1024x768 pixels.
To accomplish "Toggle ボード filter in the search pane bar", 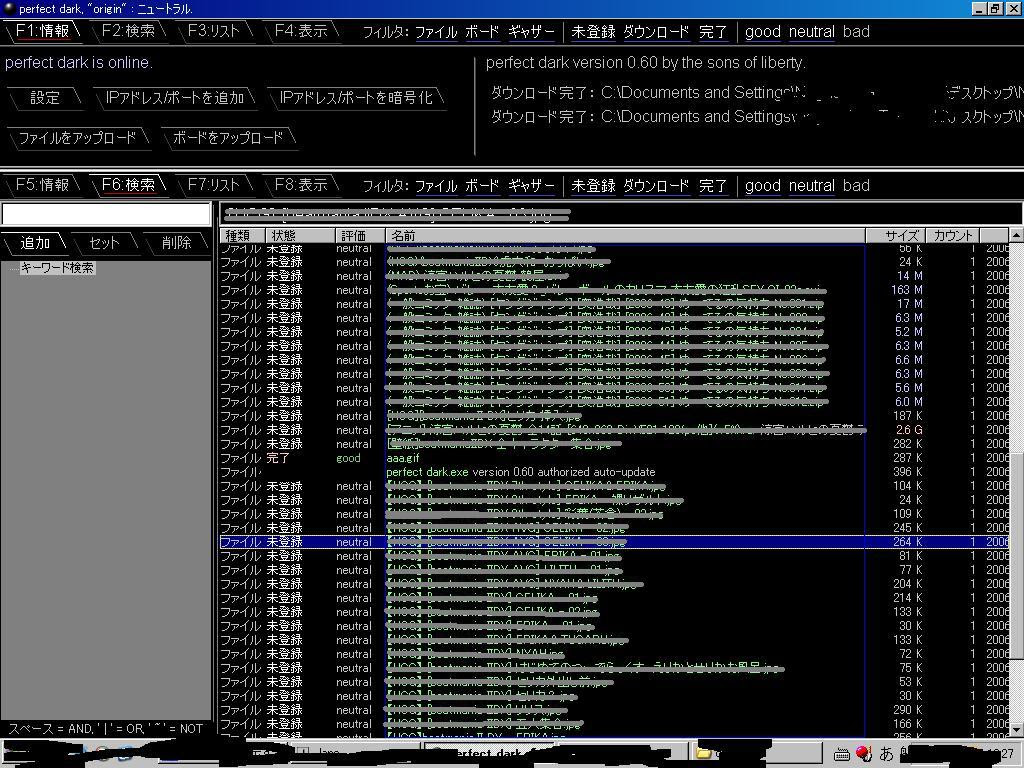I will 482,186.
